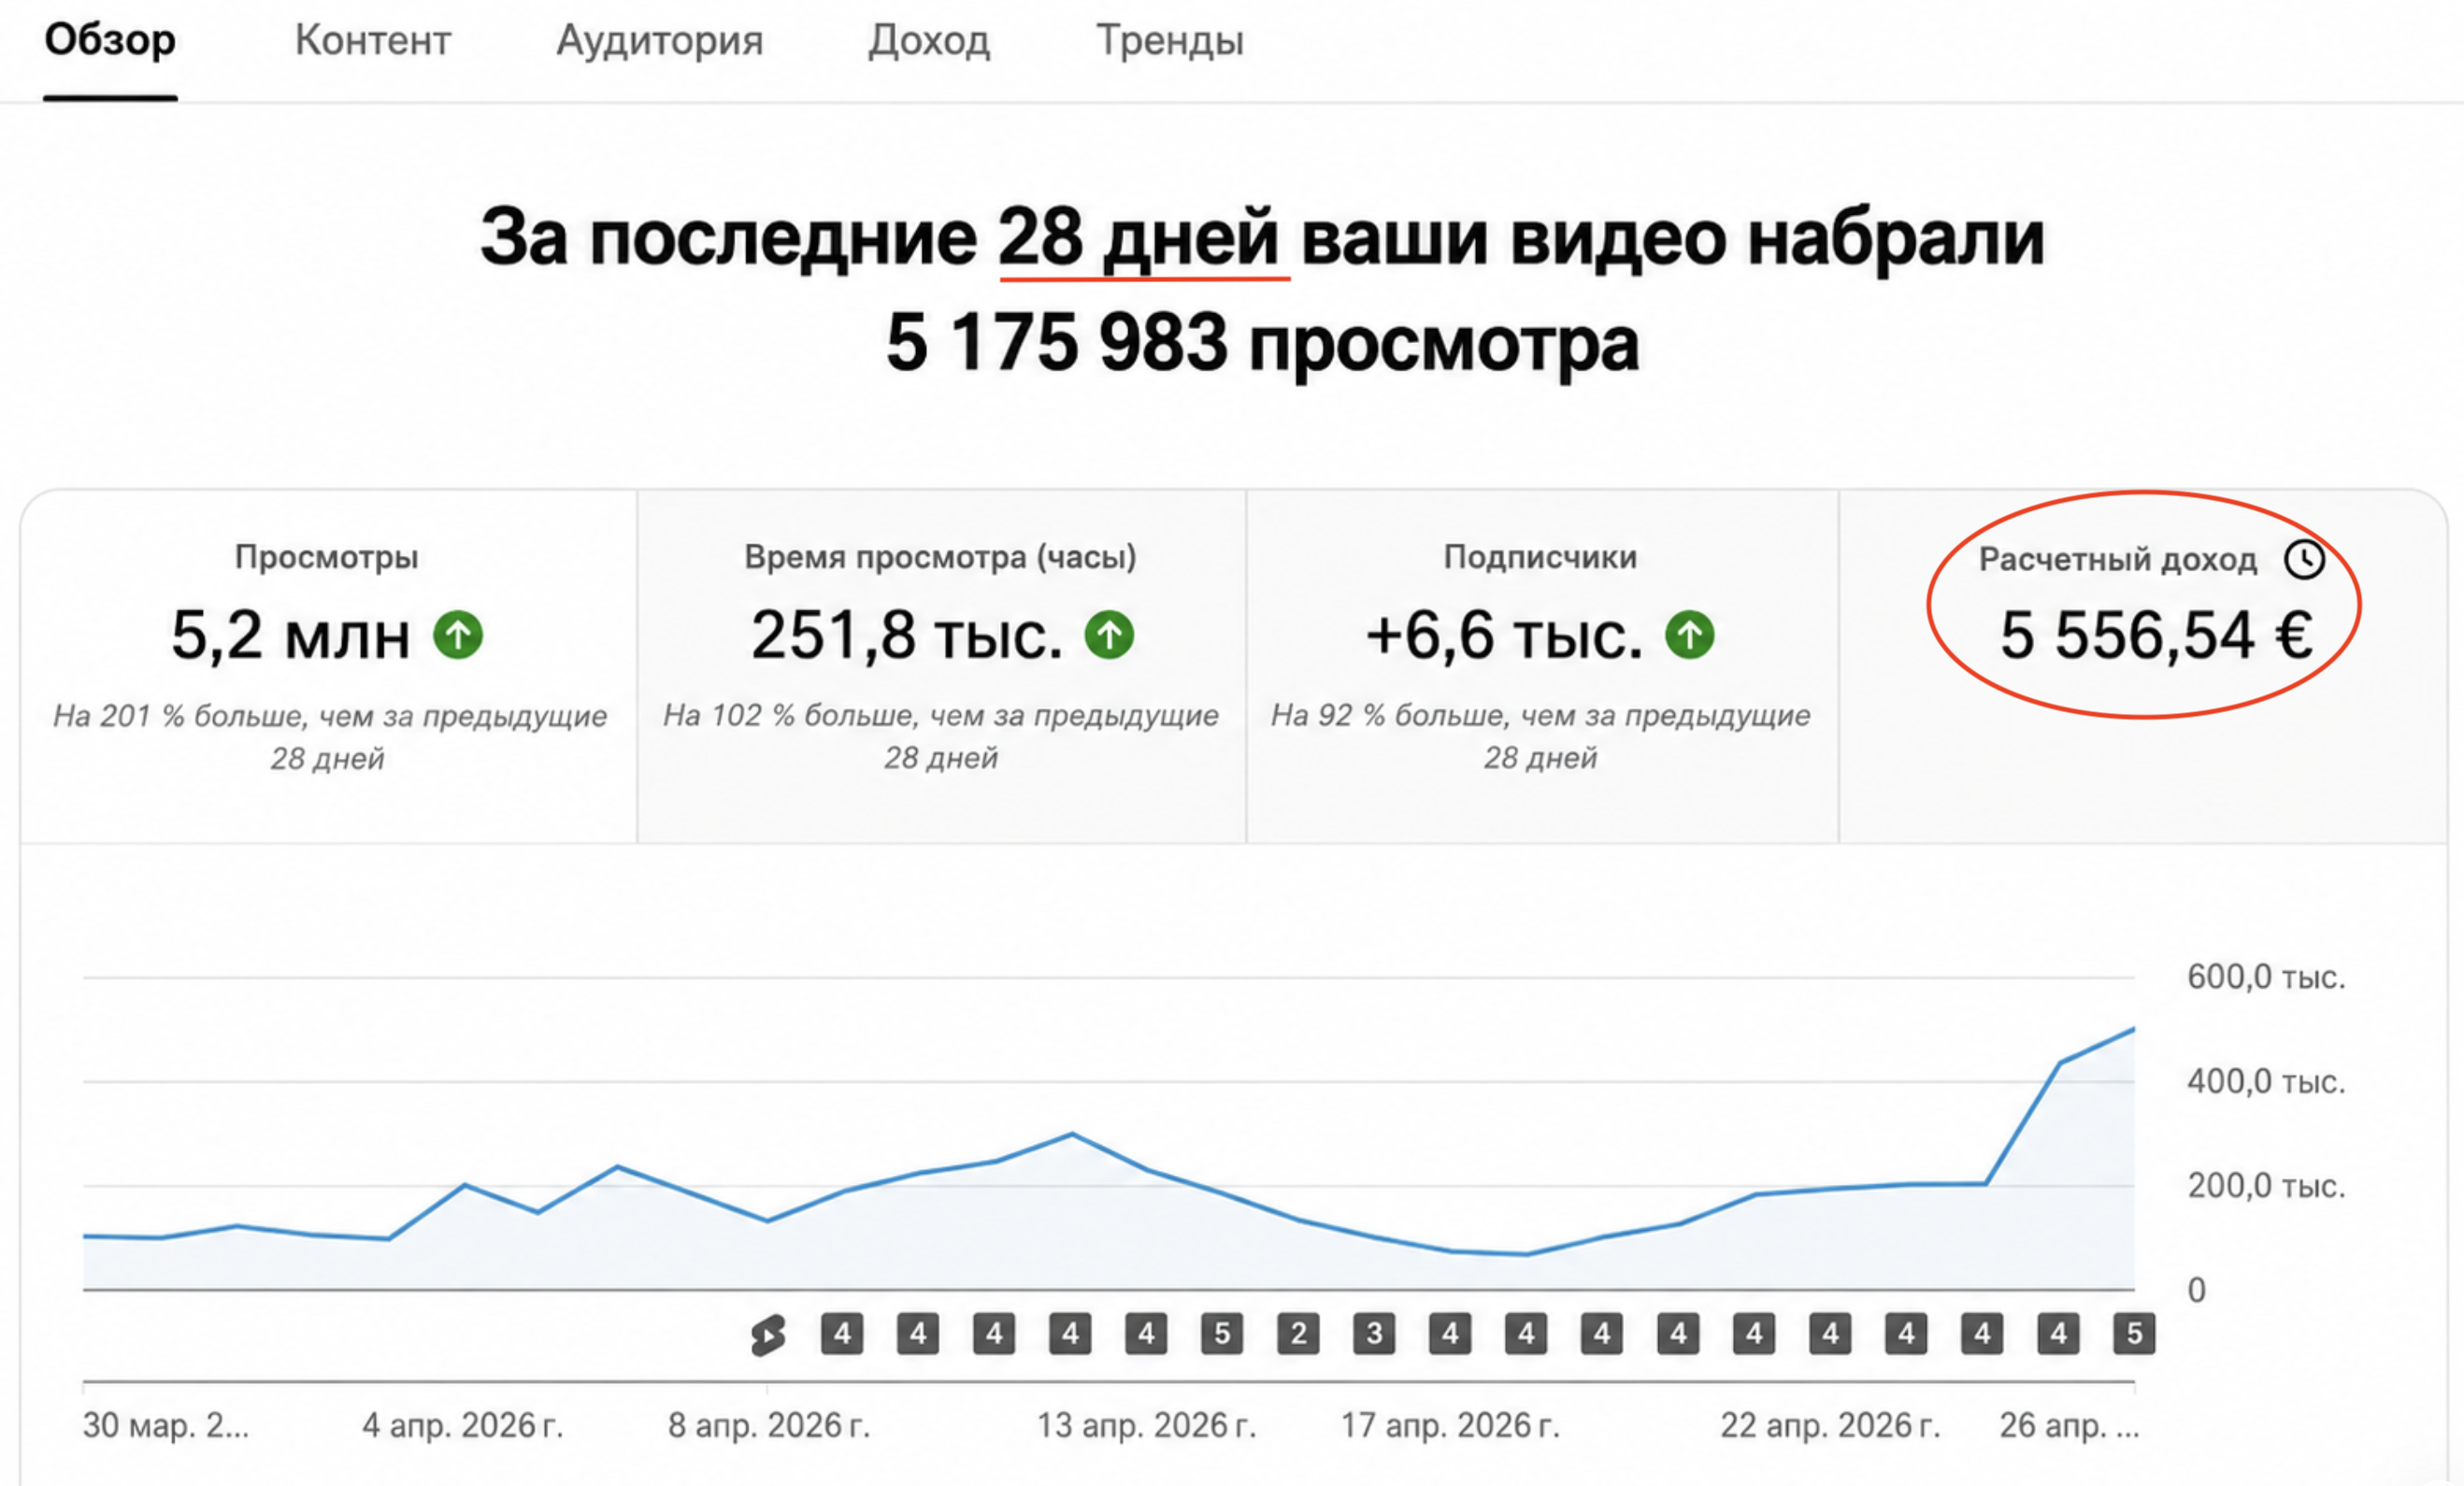The width and height of the screenshot is (2464, 1486).
Task: Click the green up arrow beside 5,2 млн
Action: [458, 635]
